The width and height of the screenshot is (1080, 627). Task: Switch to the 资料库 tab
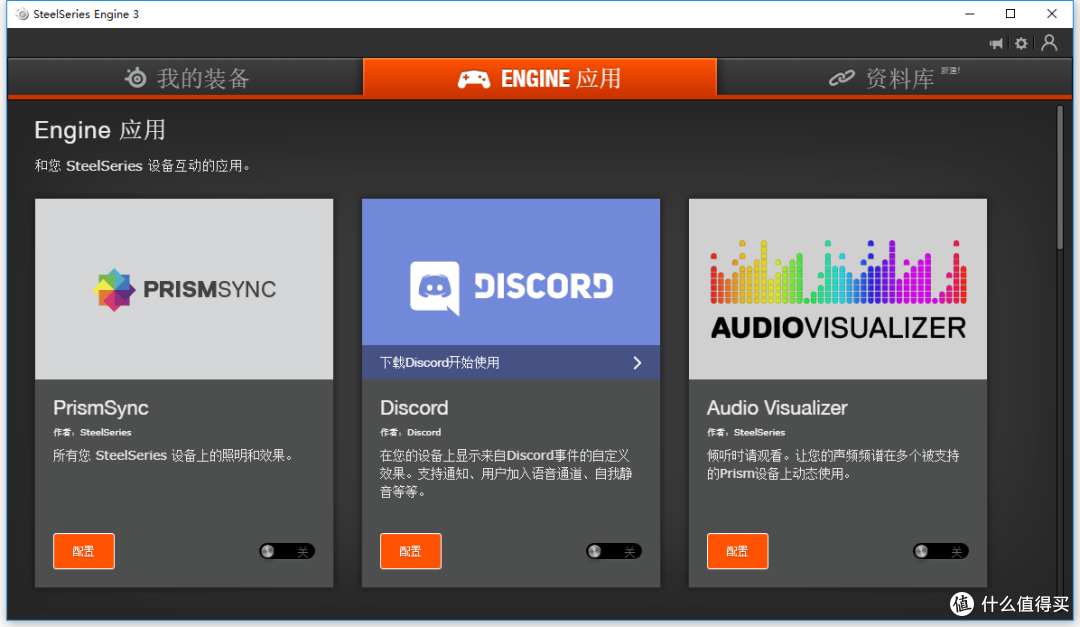[x=894, y=77]
